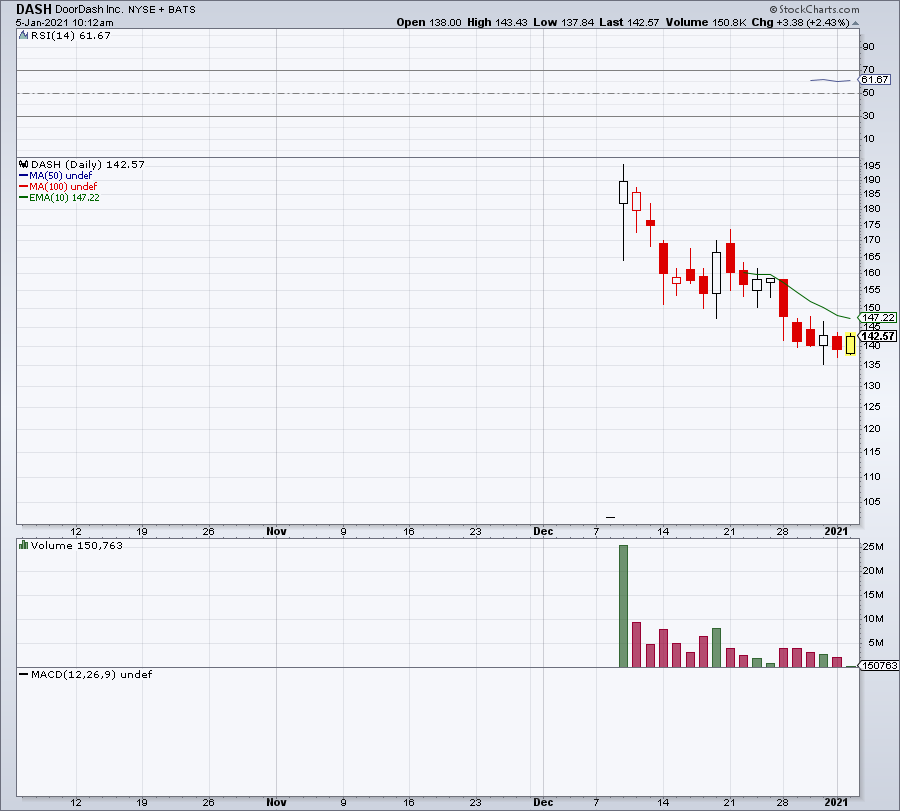This screenshot has width=900, height=811.
Task: Click the Last 142.57 header value
Action: tap(629, 22)
